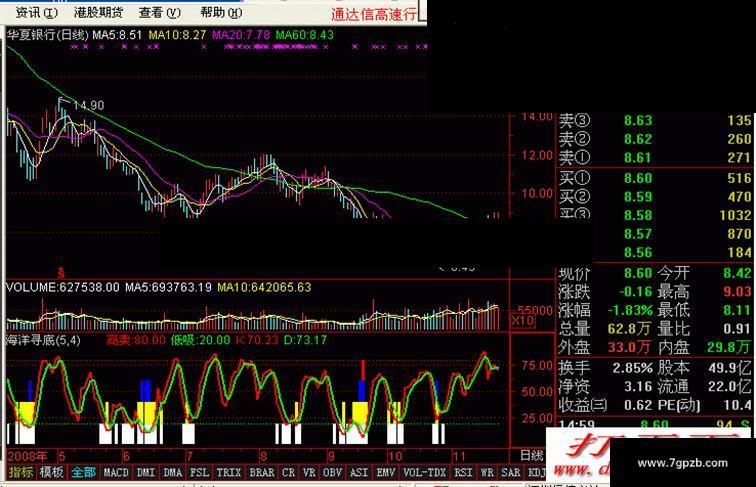Open the 帮助(H) menu

pyautogui.click(x=221, y=13)
